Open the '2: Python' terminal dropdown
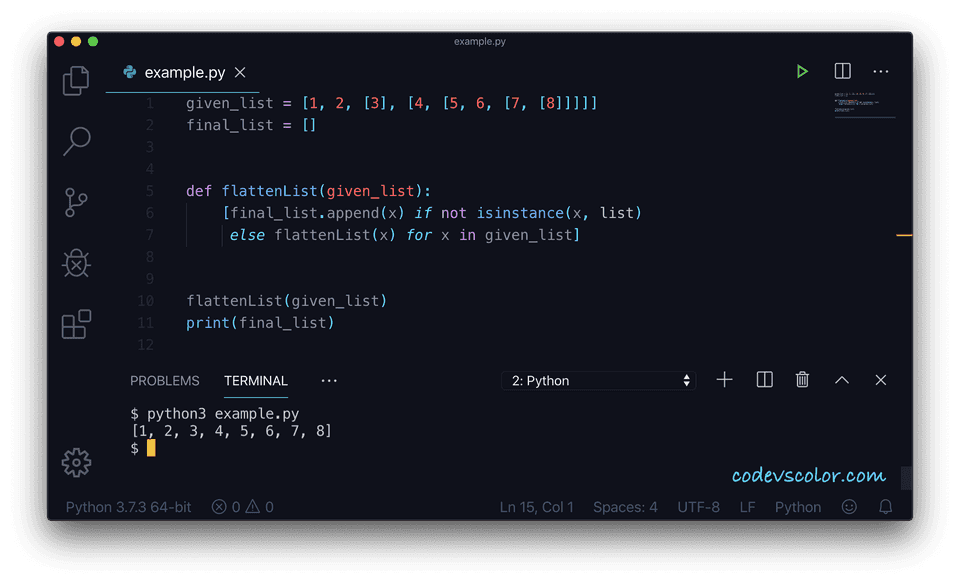This screenshot has width=960, height=583. click(x=600, y=380)
